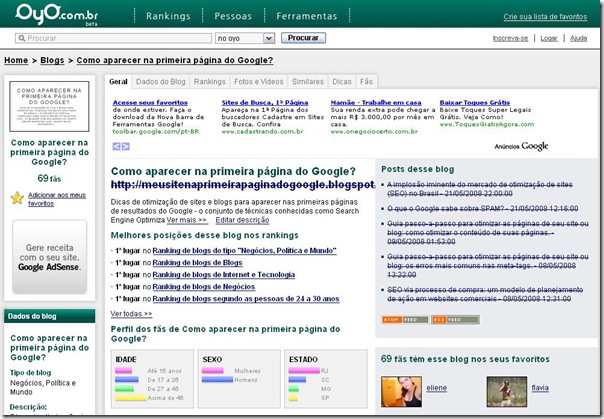Screen dimensions: 604x419
Task: Open Rankings in top navigation
Action: (x=168, y=16)
